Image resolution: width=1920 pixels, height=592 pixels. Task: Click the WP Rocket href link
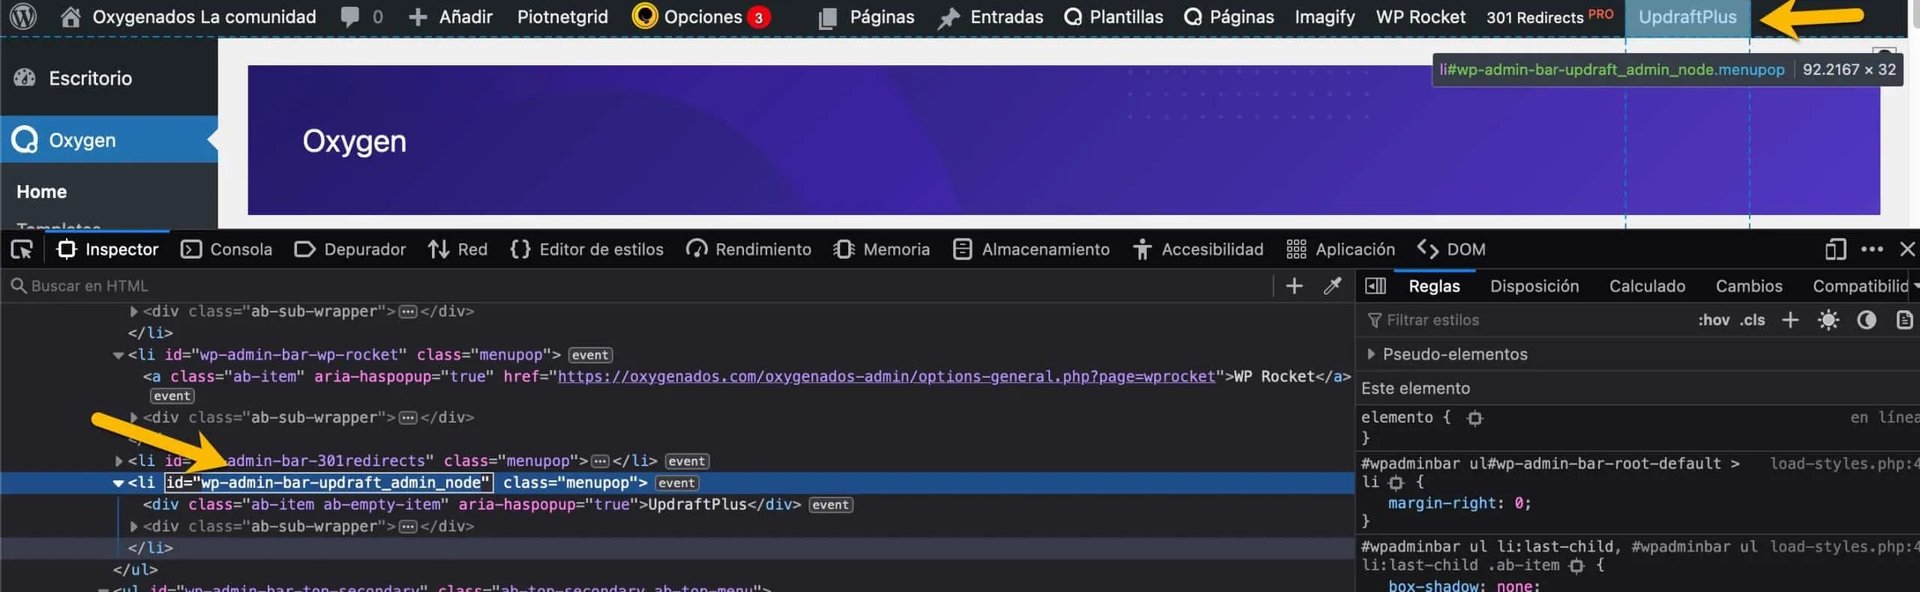(x=886, y=377)
